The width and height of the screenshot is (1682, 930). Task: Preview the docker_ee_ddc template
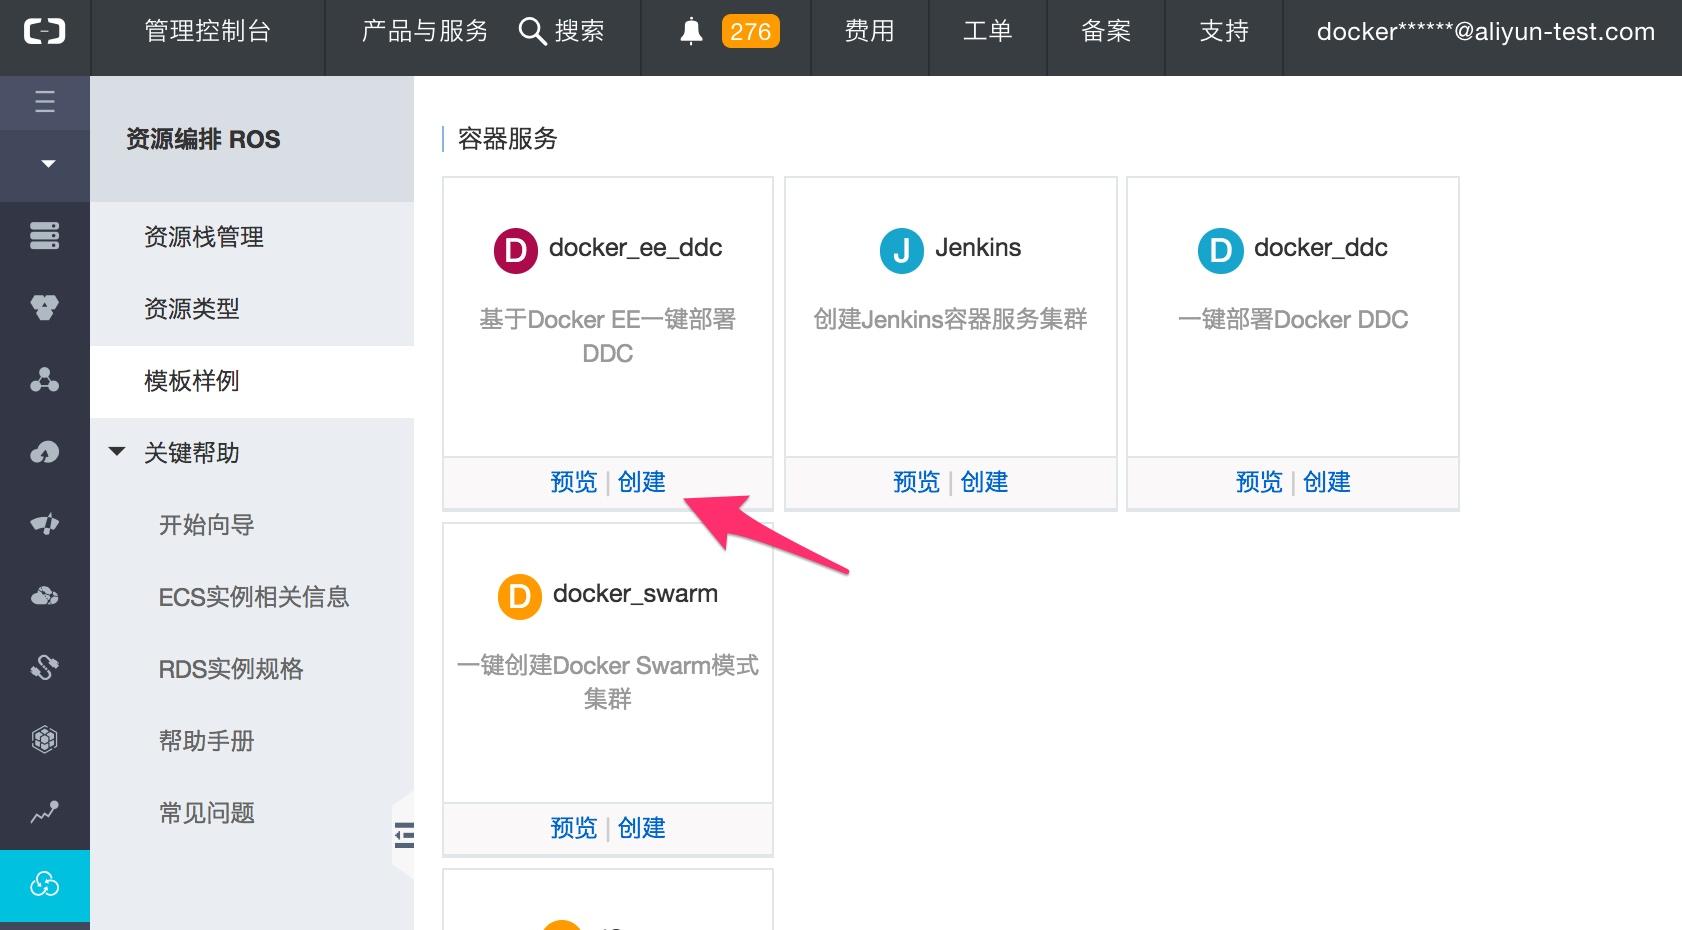point(574,482)
